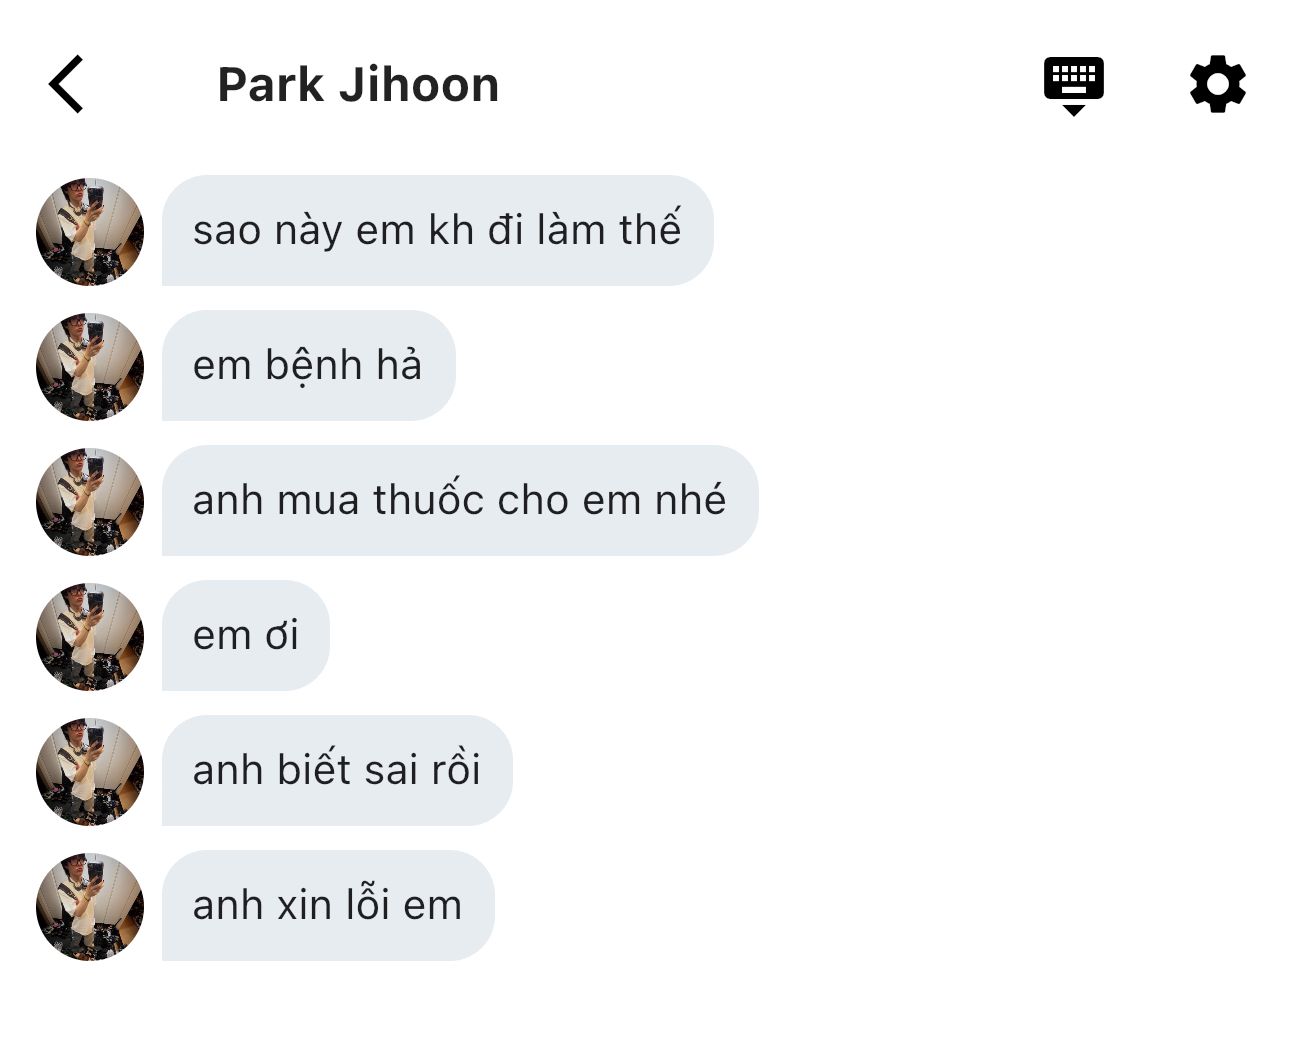The image size is (1290, 1042).
Task: Tap avatar beside "anh biết sai rồi"
Action: (90, 771)
